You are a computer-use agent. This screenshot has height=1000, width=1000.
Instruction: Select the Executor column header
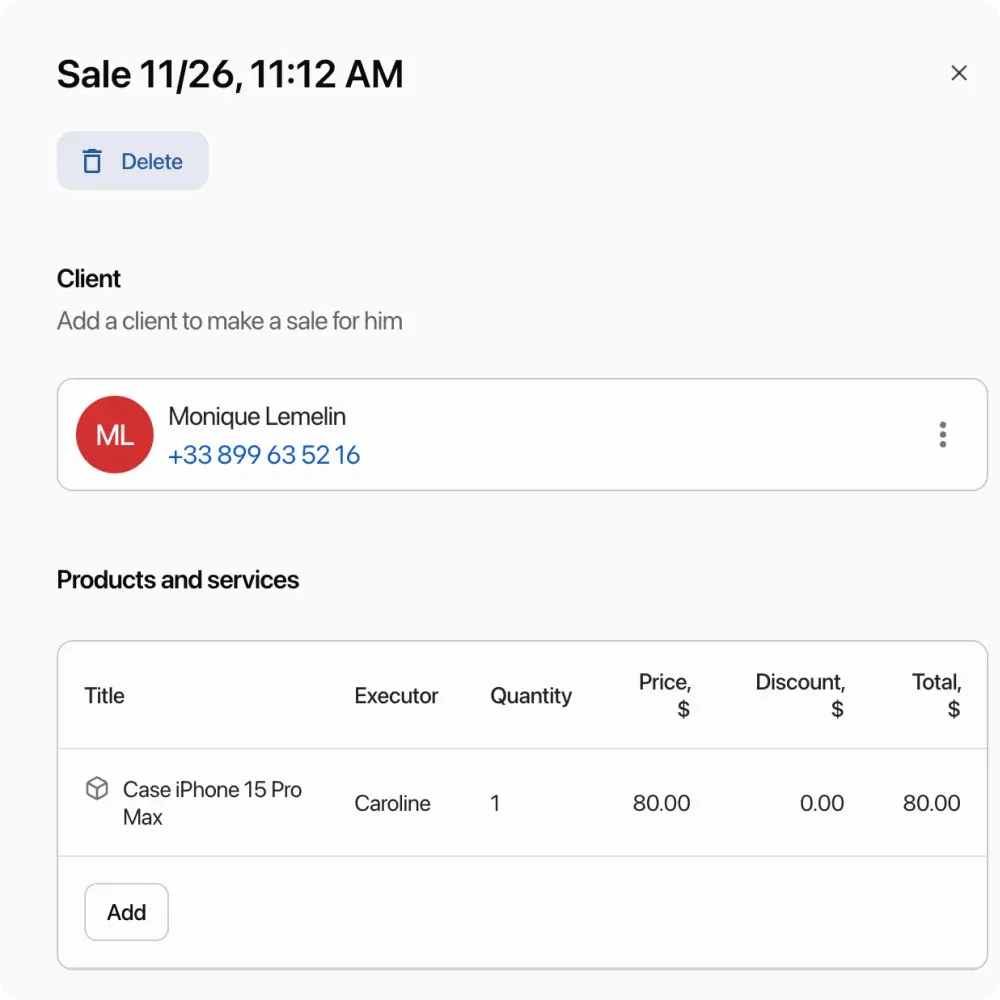pos(396,695)
